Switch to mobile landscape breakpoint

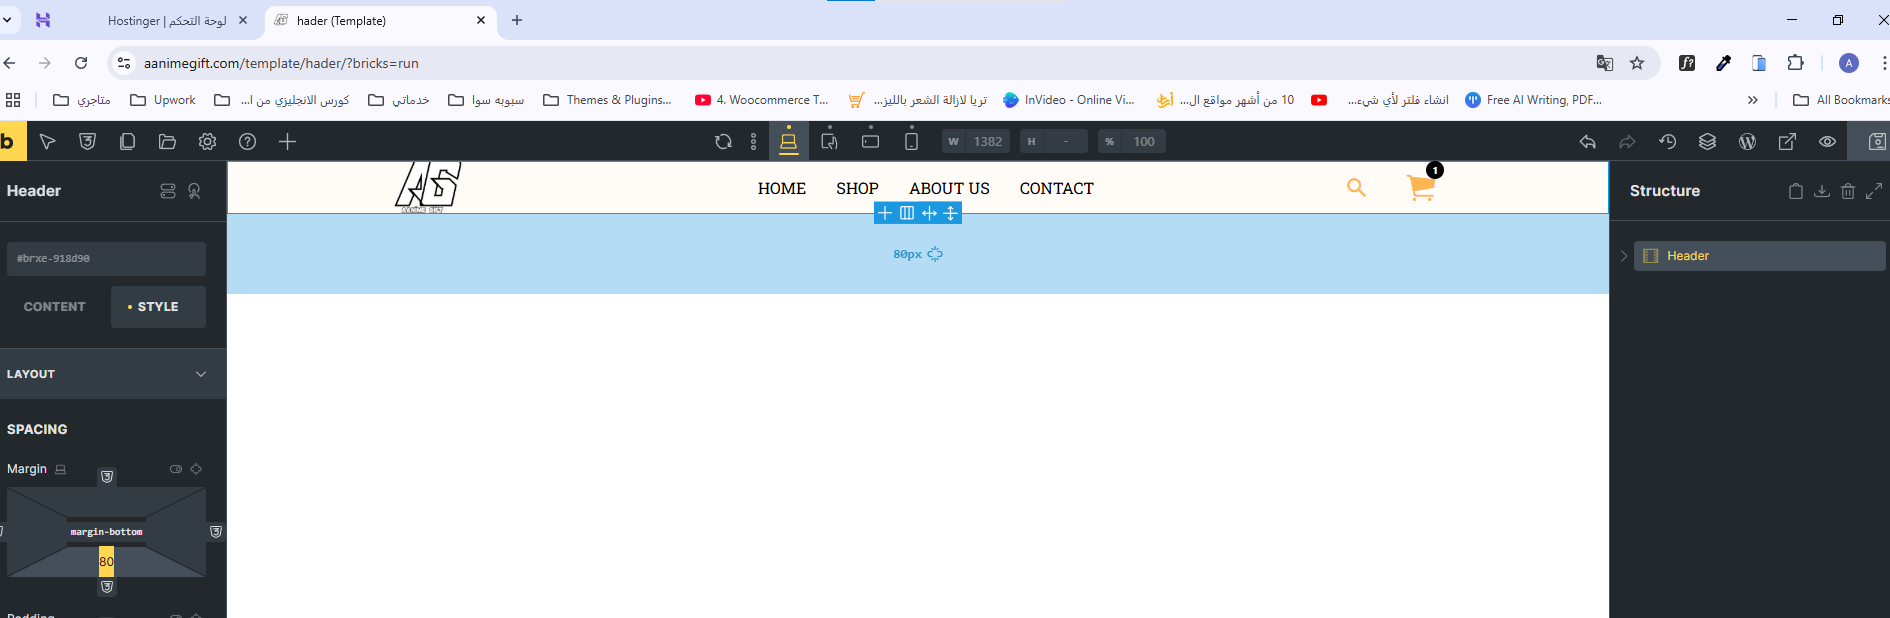(870, 141)
